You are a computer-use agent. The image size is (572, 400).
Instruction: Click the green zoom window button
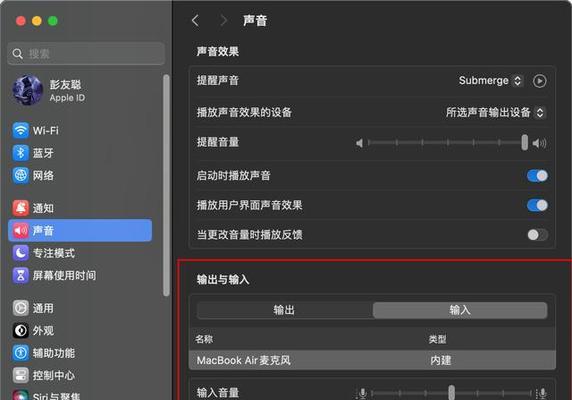coord(53,21)
